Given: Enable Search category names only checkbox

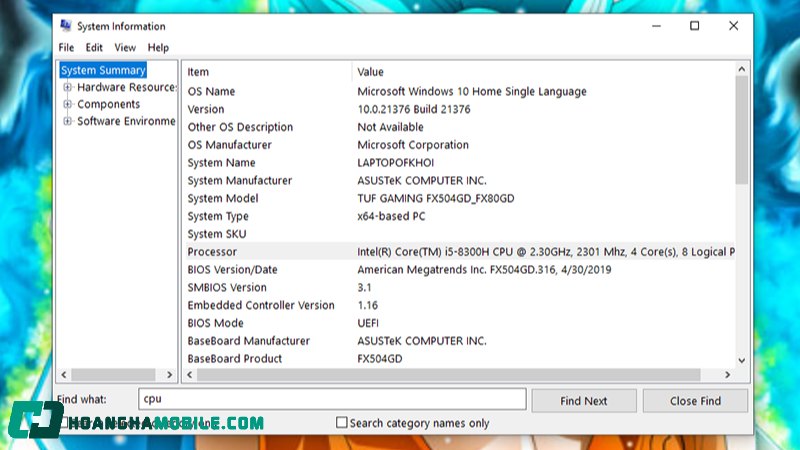Looking at the screenshot, I should 342,423.
